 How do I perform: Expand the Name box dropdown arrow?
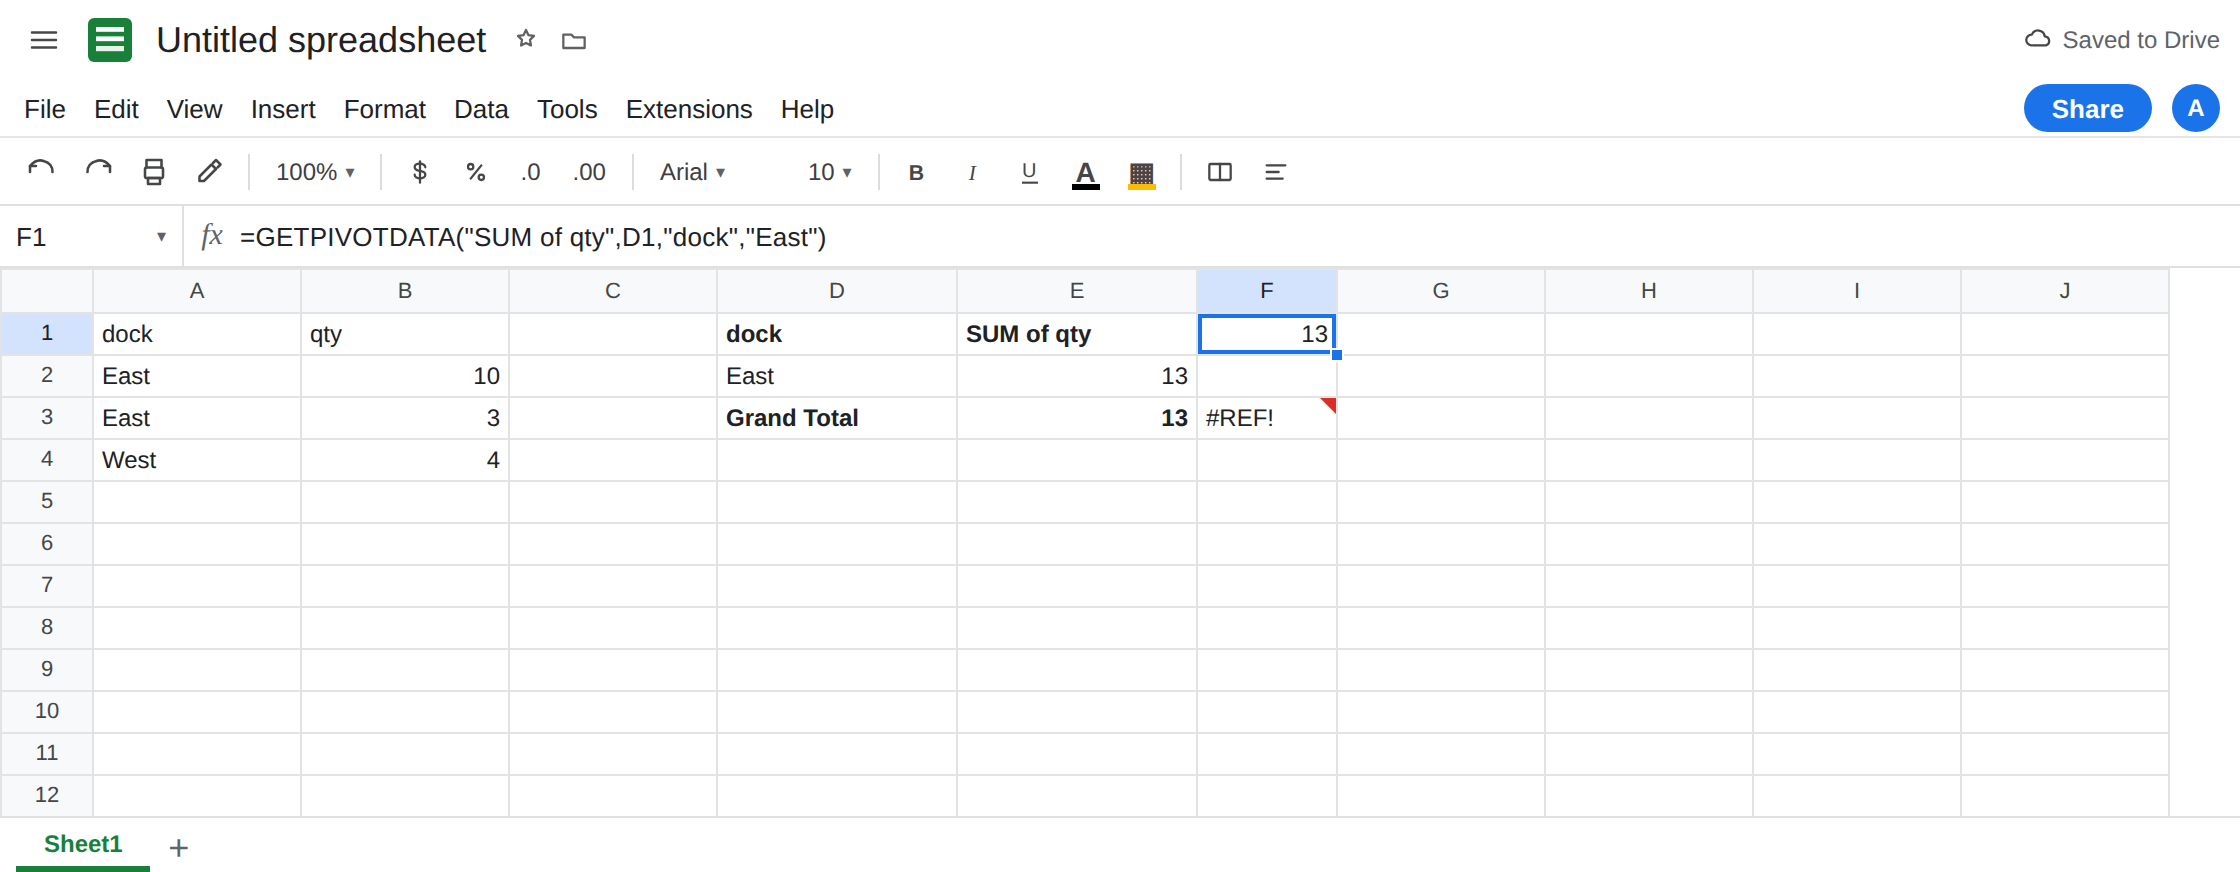click(161, 237)
